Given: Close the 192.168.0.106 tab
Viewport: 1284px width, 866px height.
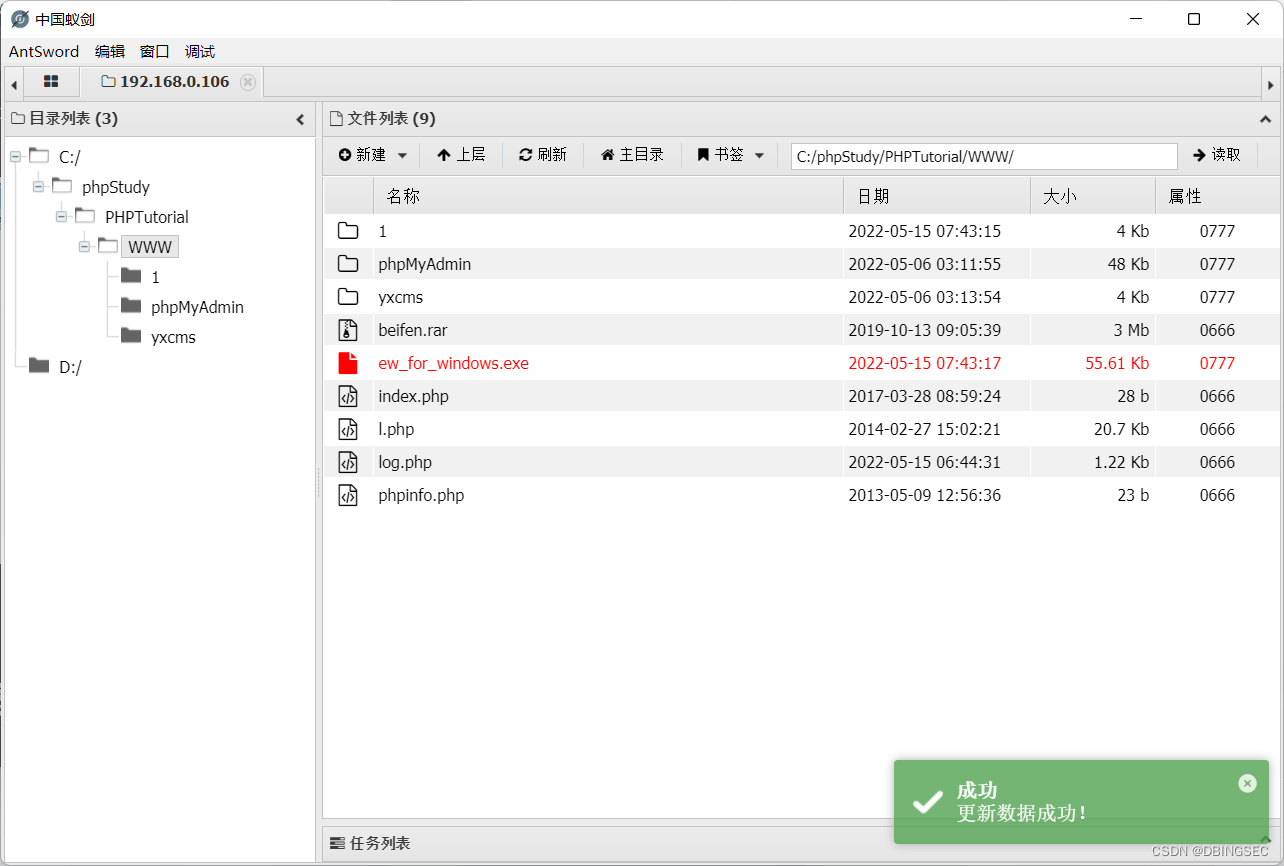Looking at the screenshot, I should click(x=248, y=82).
